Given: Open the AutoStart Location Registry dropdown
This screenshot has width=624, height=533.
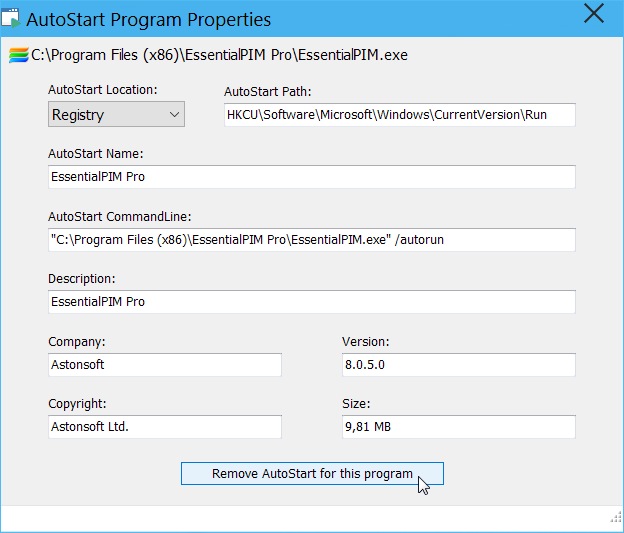Looking at the screenshot, I should (x=116, y=114).
